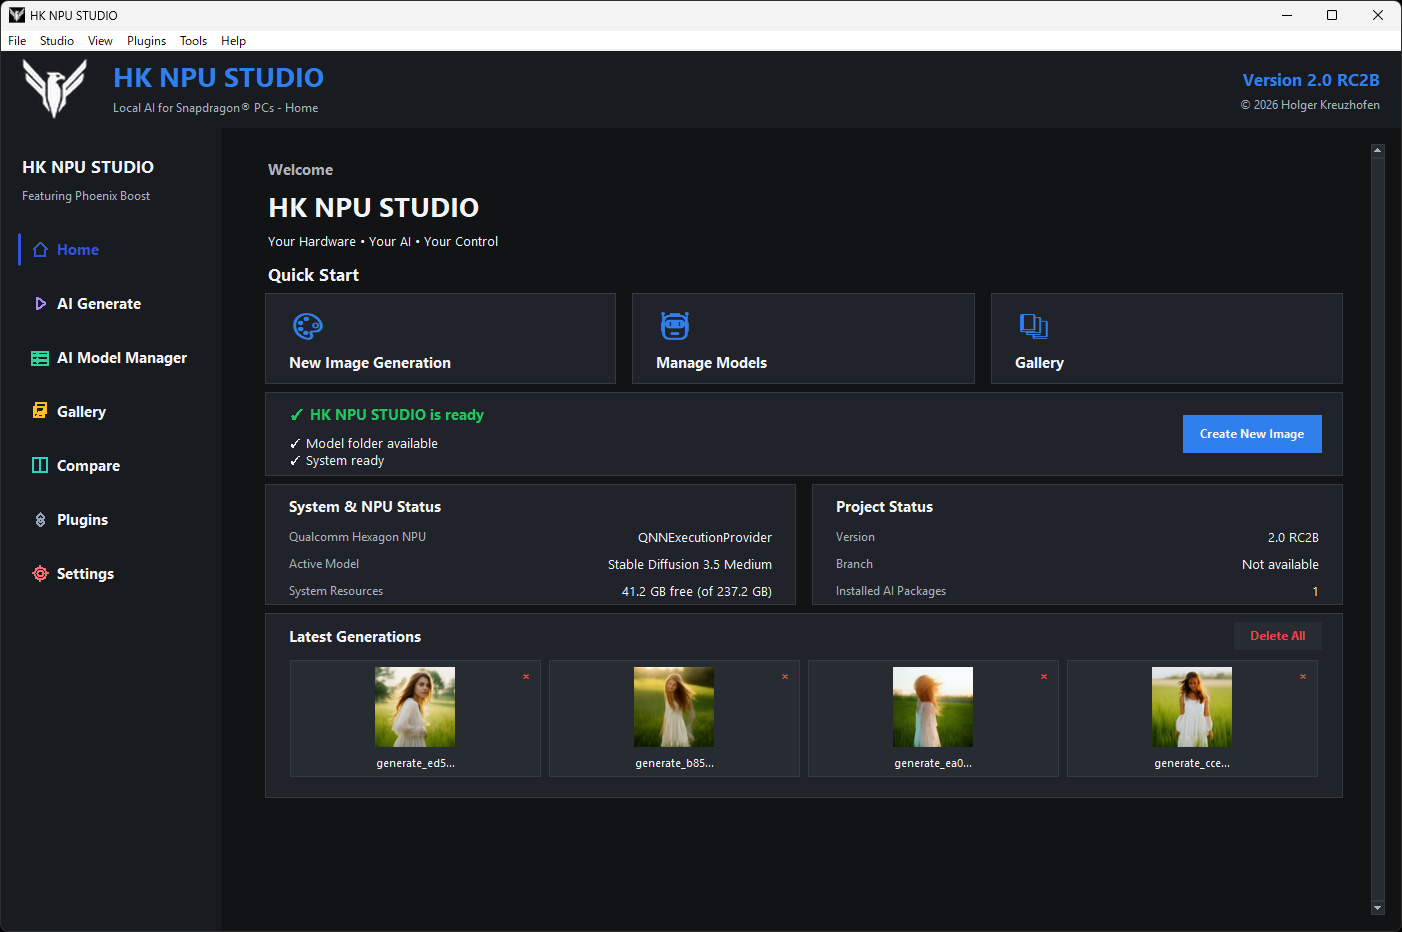This screenshot has width=1402, height=932.
Task: Click the stacked images icon for Gallery card
Action: coord(1034,326)
